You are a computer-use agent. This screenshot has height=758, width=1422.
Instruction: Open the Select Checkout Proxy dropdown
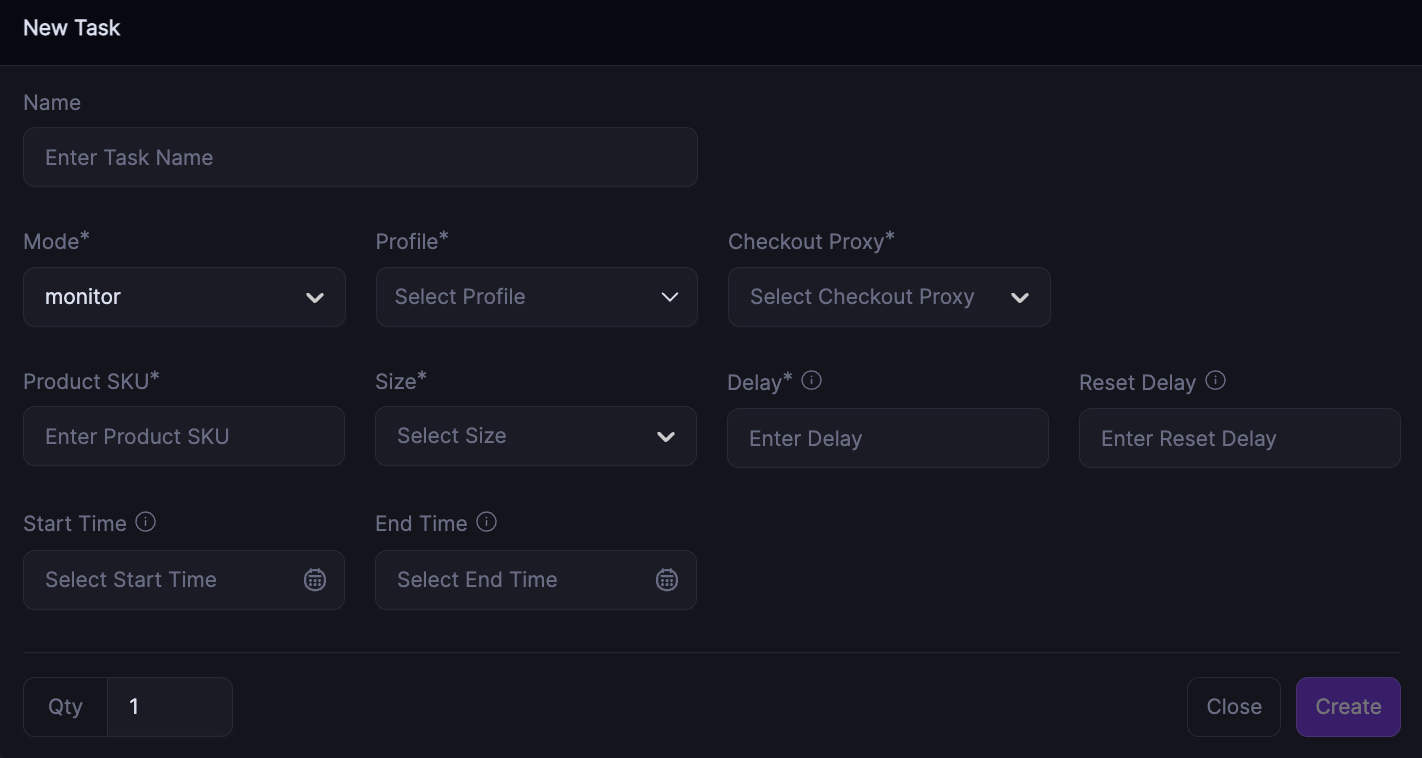click(888, 297)
